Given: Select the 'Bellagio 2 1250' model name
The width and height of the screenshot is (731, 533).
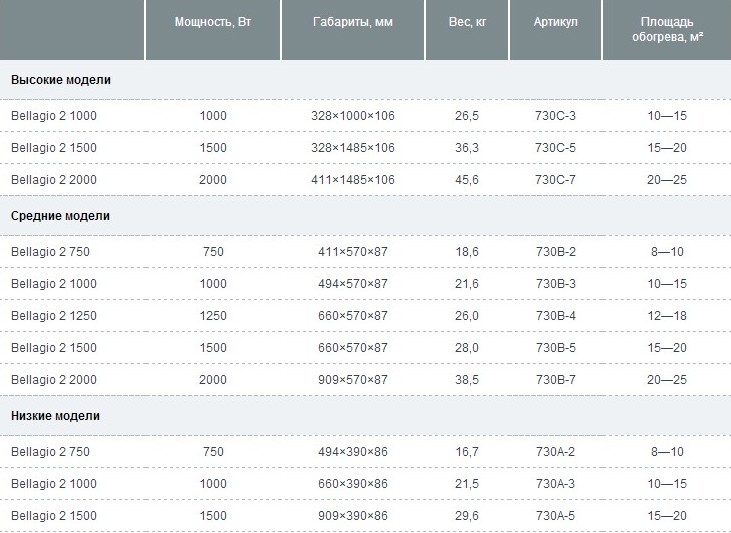Looking at the screenshot, I should click(x=54, y=316).
